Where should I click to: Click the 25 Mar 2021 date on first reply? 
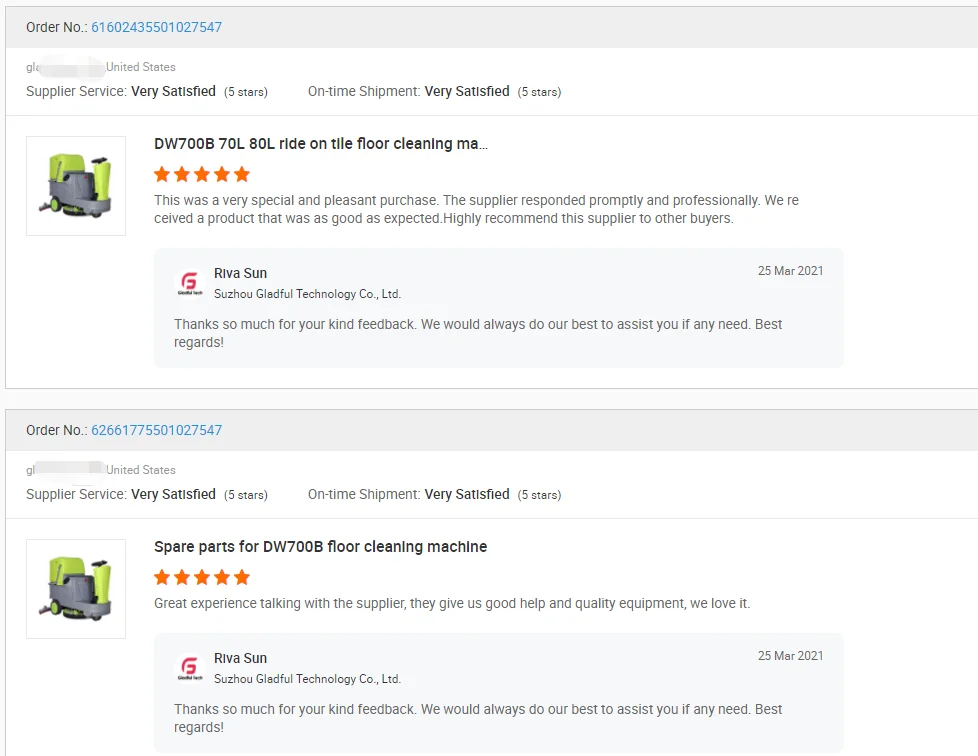click(x=790, y=271)
